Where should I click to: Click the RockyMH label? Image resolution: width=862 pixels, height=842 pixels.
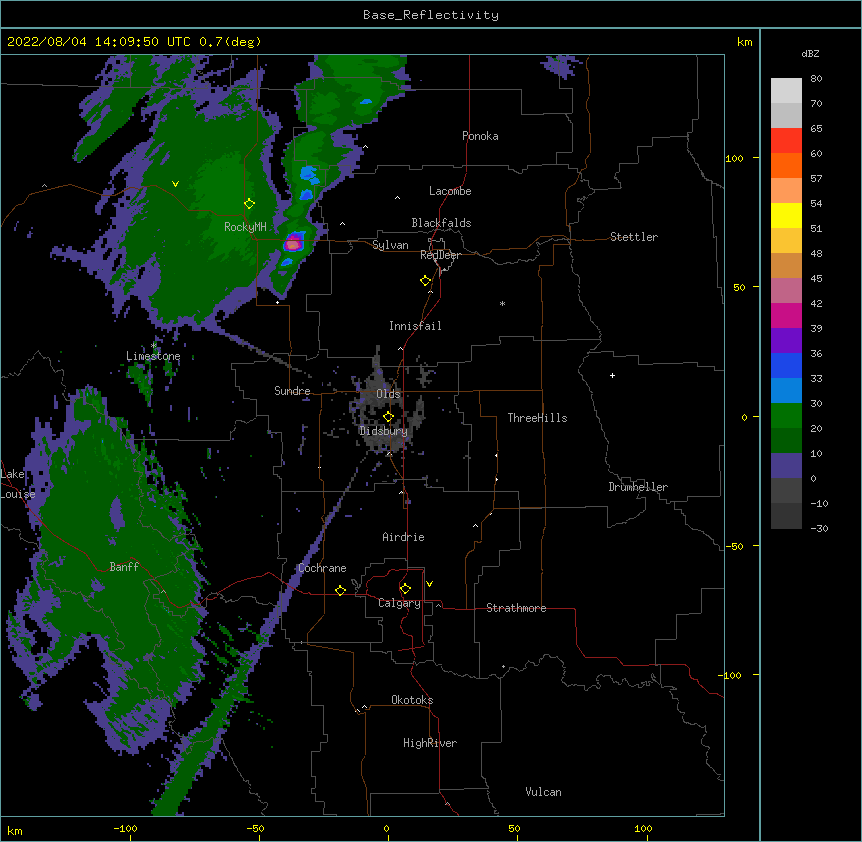pyautogui.click(x=245, y=227)
